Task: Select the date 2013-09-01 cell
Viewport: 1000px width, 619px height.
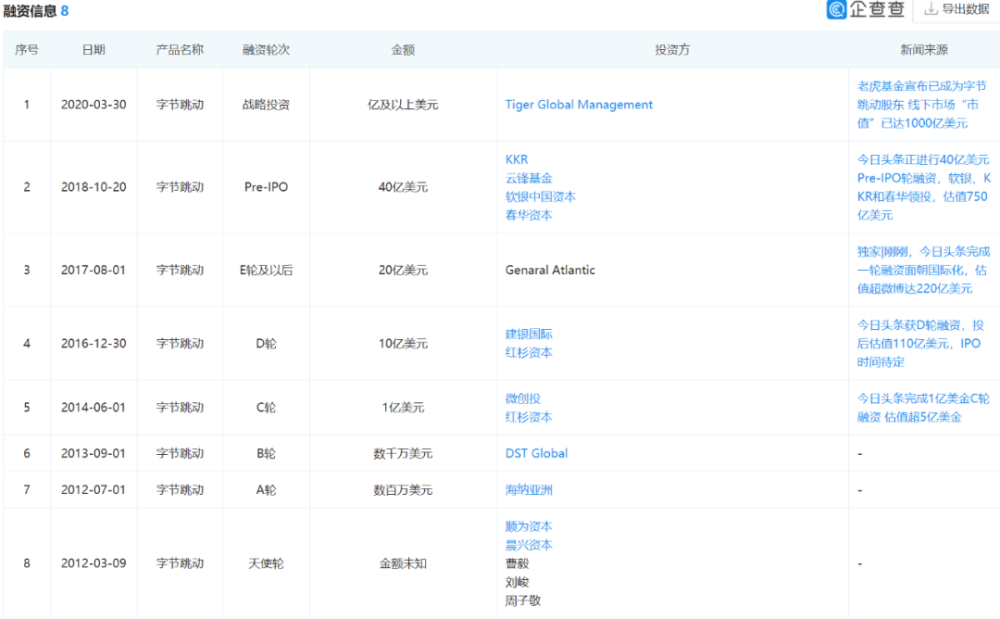Action: (94, 453)
